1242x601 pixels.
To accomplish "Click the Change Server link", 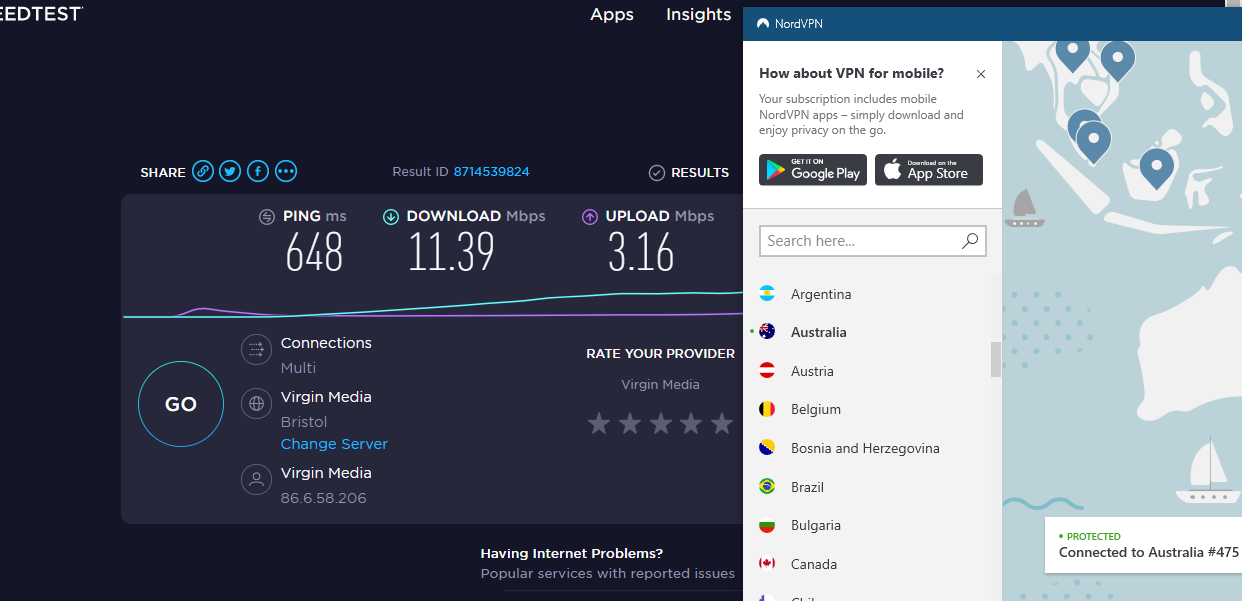I will 334,444.
